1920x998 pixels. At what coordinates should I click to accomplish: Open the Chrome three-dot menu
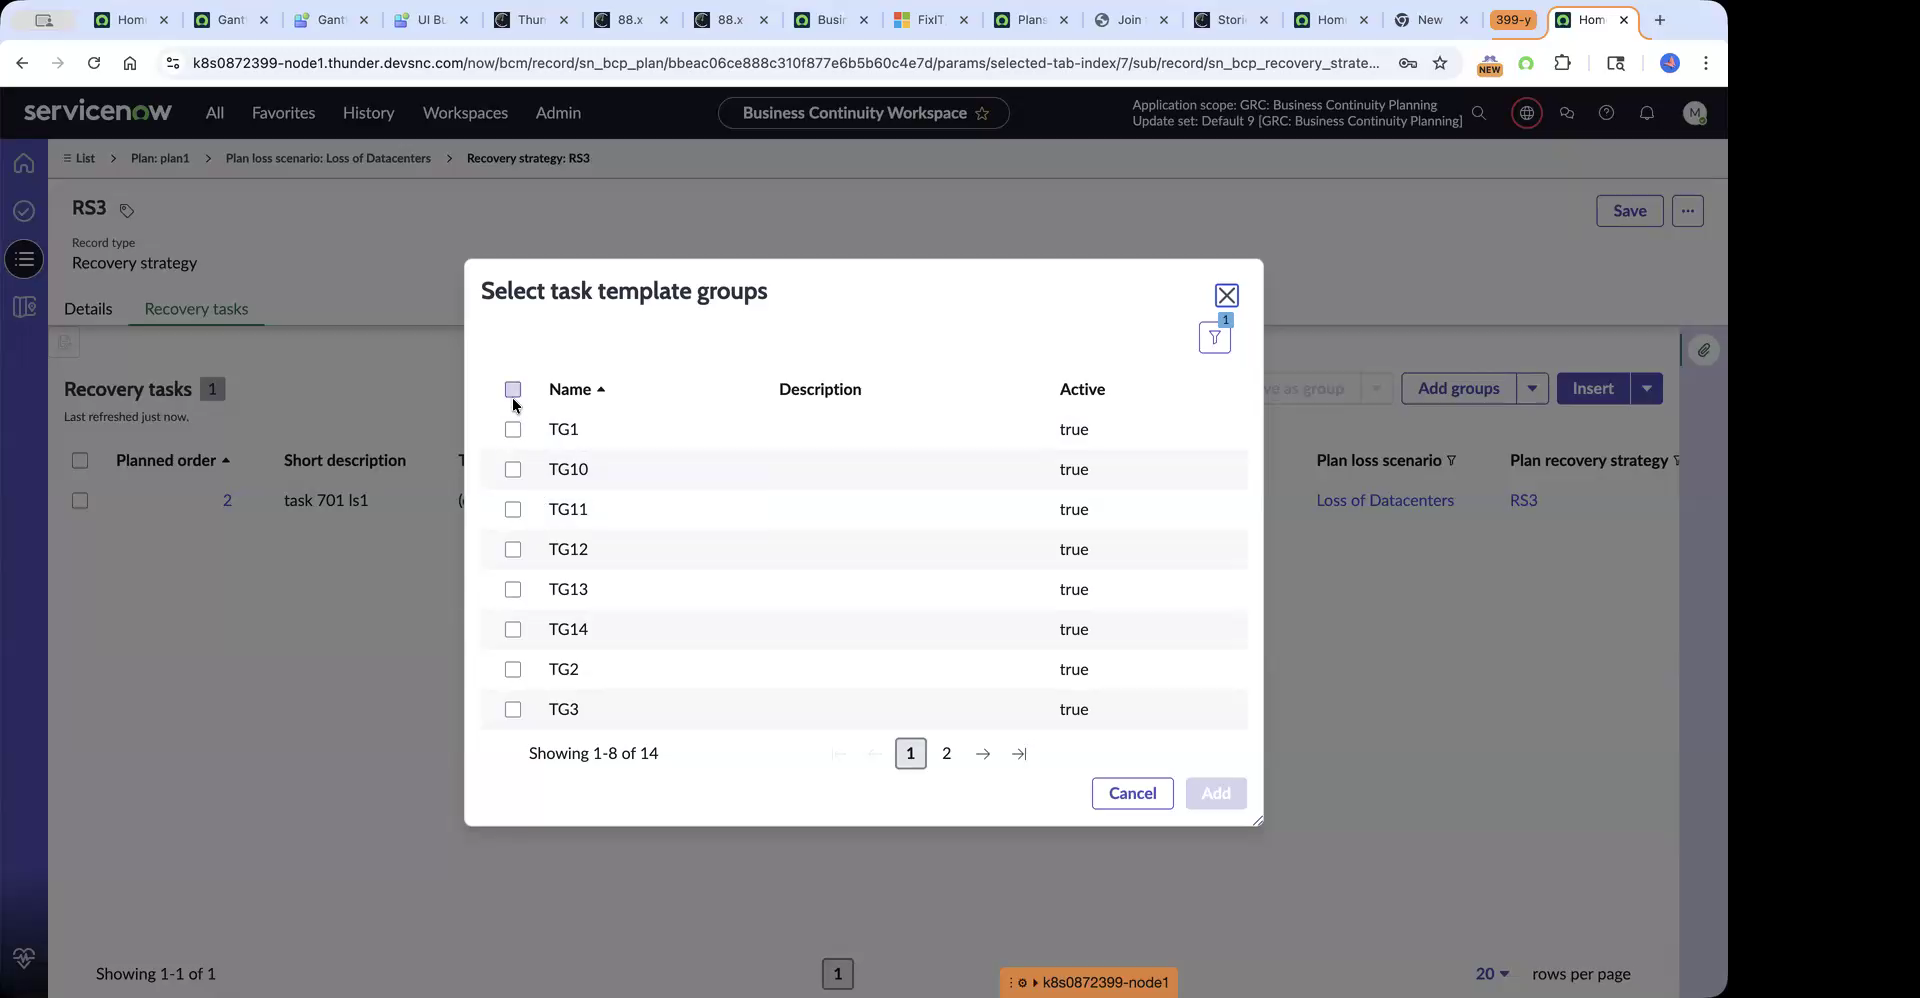click(x=1706, y=63)
